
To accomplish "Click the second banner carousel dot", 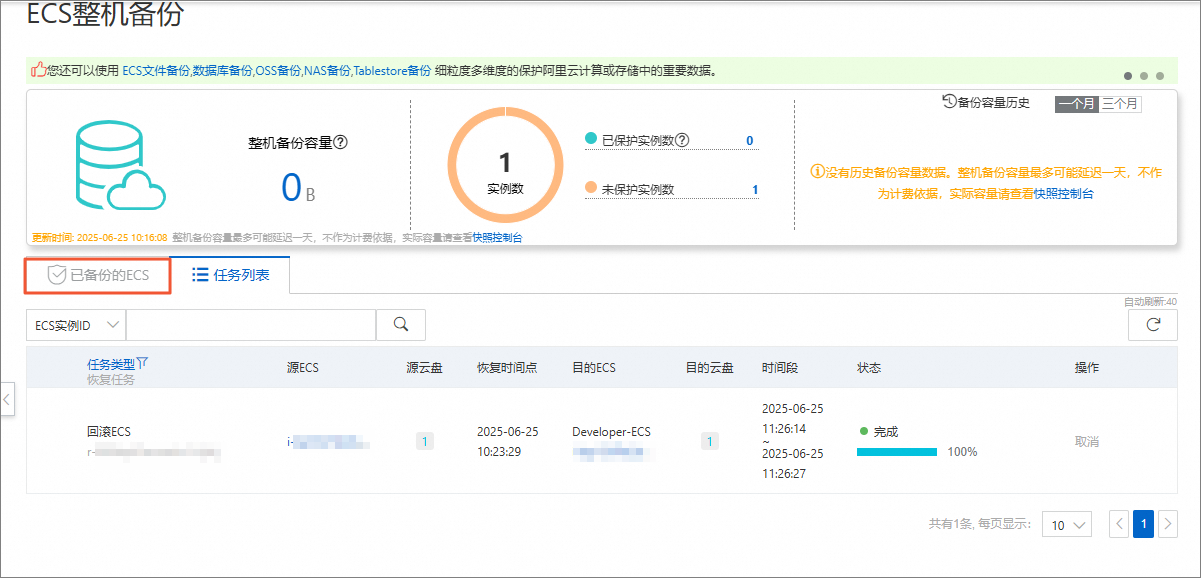I will (x=1145, y=75).
